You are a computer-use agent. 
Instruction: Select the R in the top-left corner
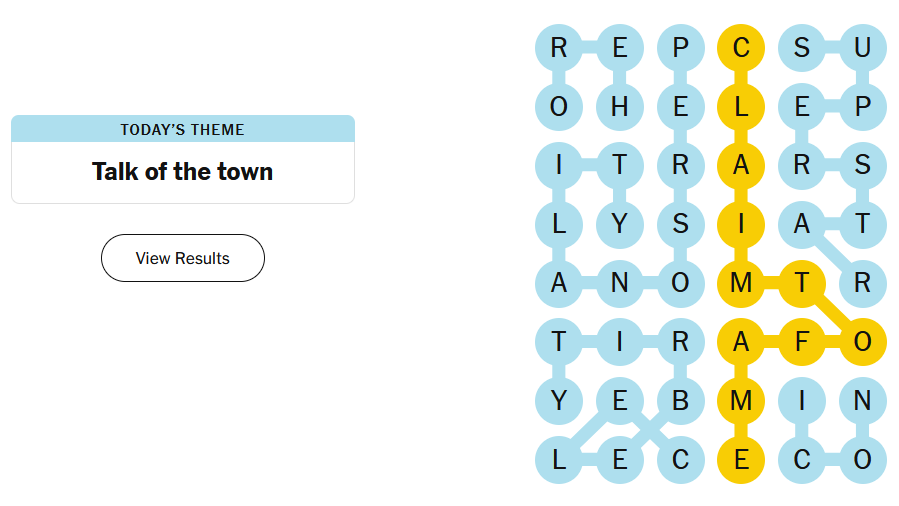(x=559, y=48)
